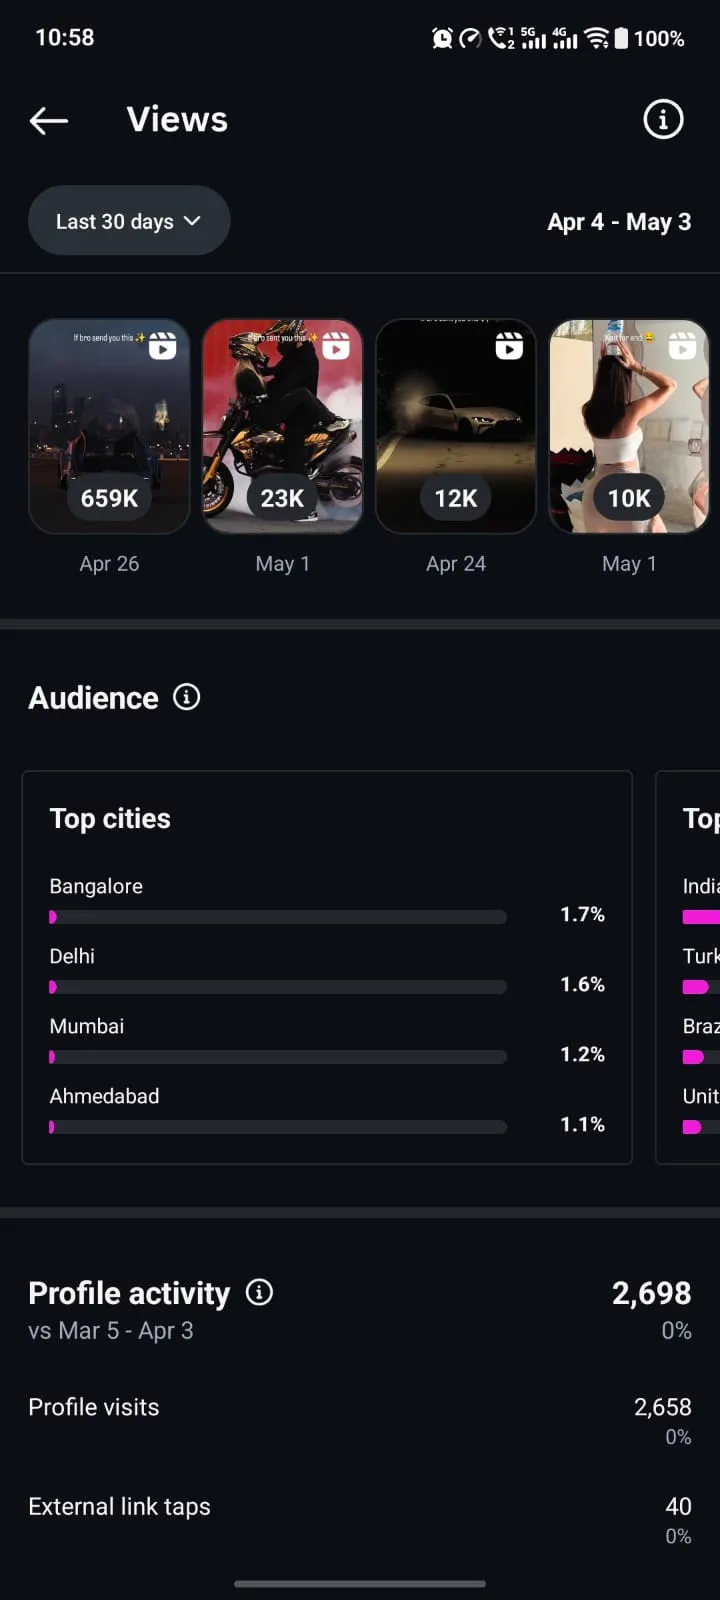Open the 23K motorcycle reel from May 1
720x1600 pixels.
tap(283, 426)
